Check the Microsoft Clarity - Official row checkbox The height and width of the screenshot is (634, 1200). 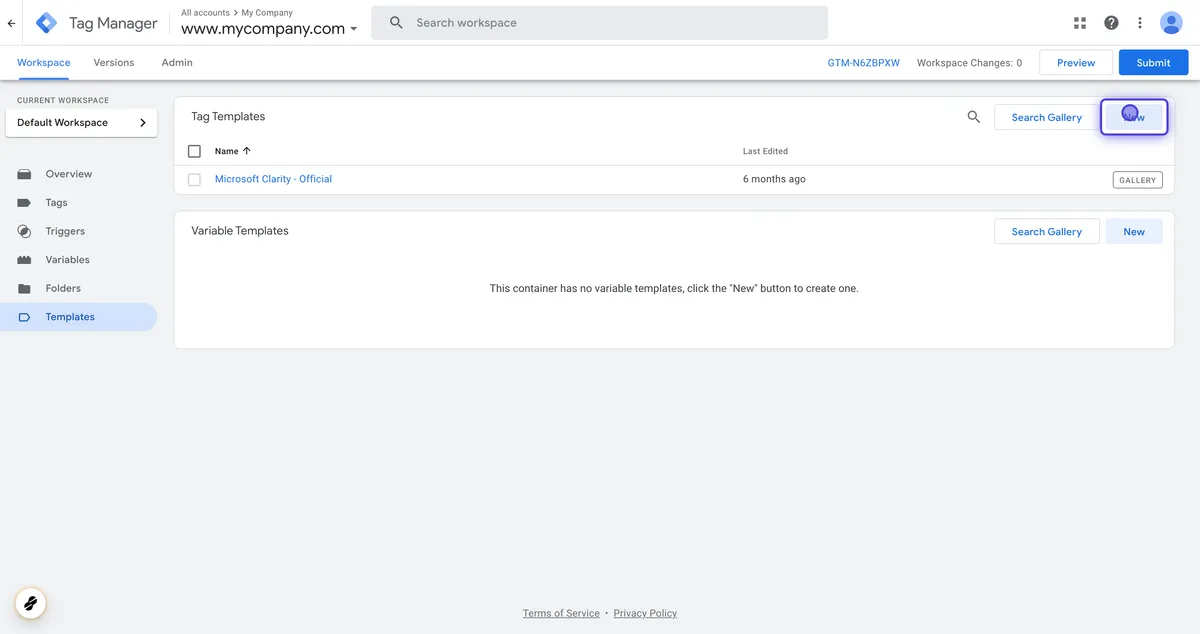195,180
